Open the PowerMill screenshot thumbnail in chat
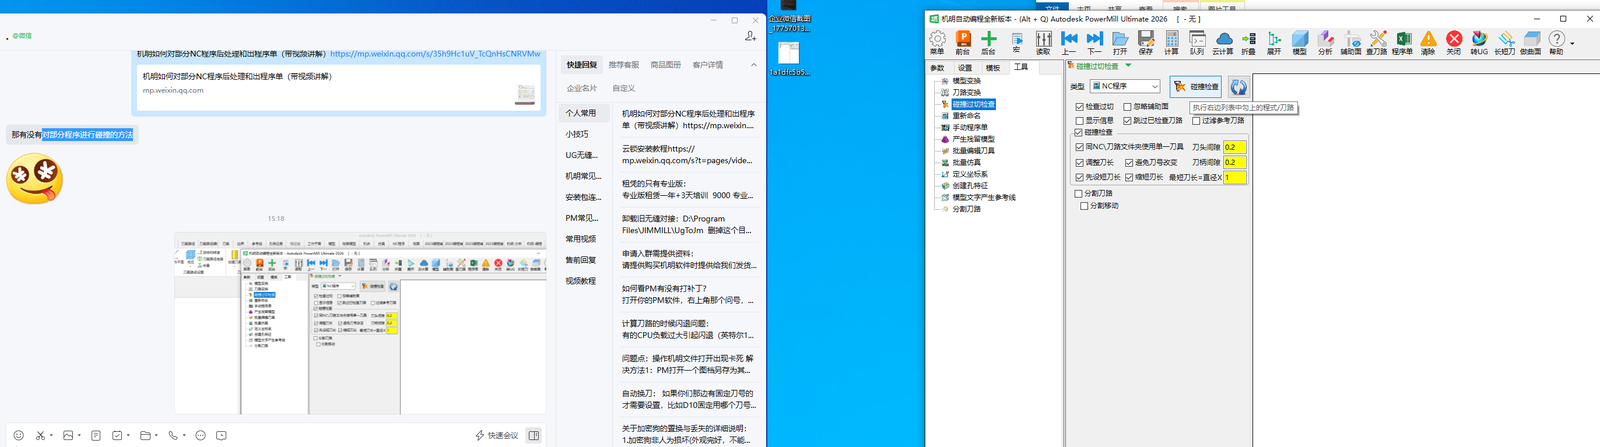 360,323
